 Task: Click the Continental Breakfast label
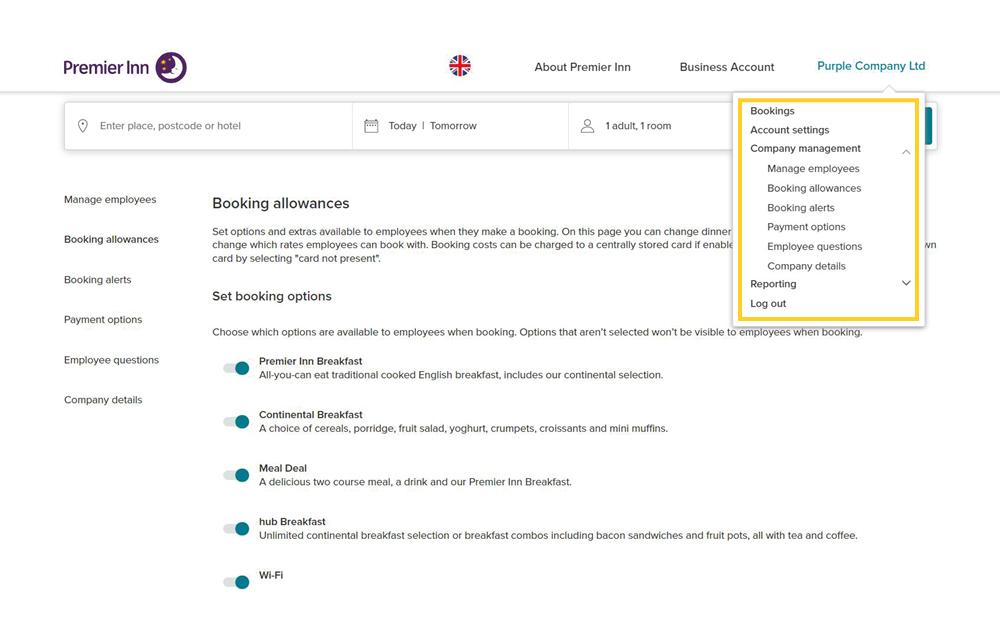pyautogui.click(x=311, y=415)
